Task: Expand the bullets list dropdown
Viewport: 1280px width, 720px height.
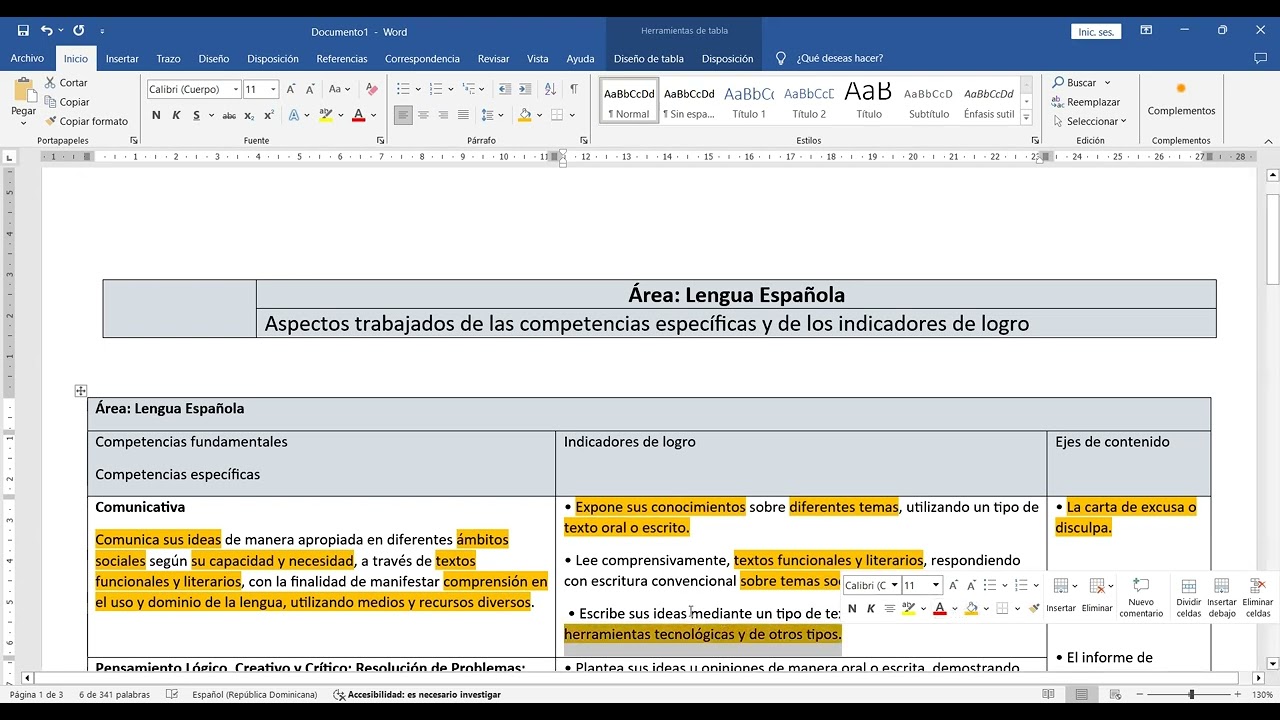Action: [419, 89]
